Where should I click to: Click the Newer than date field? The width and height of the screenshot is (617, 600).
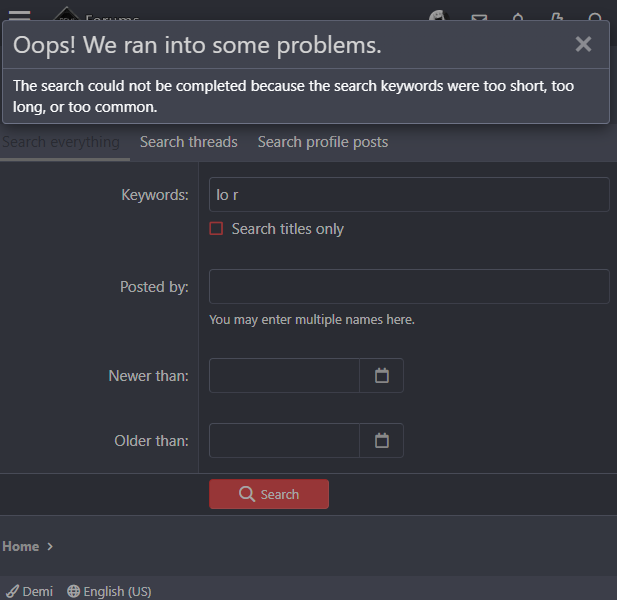pos(284,376)
